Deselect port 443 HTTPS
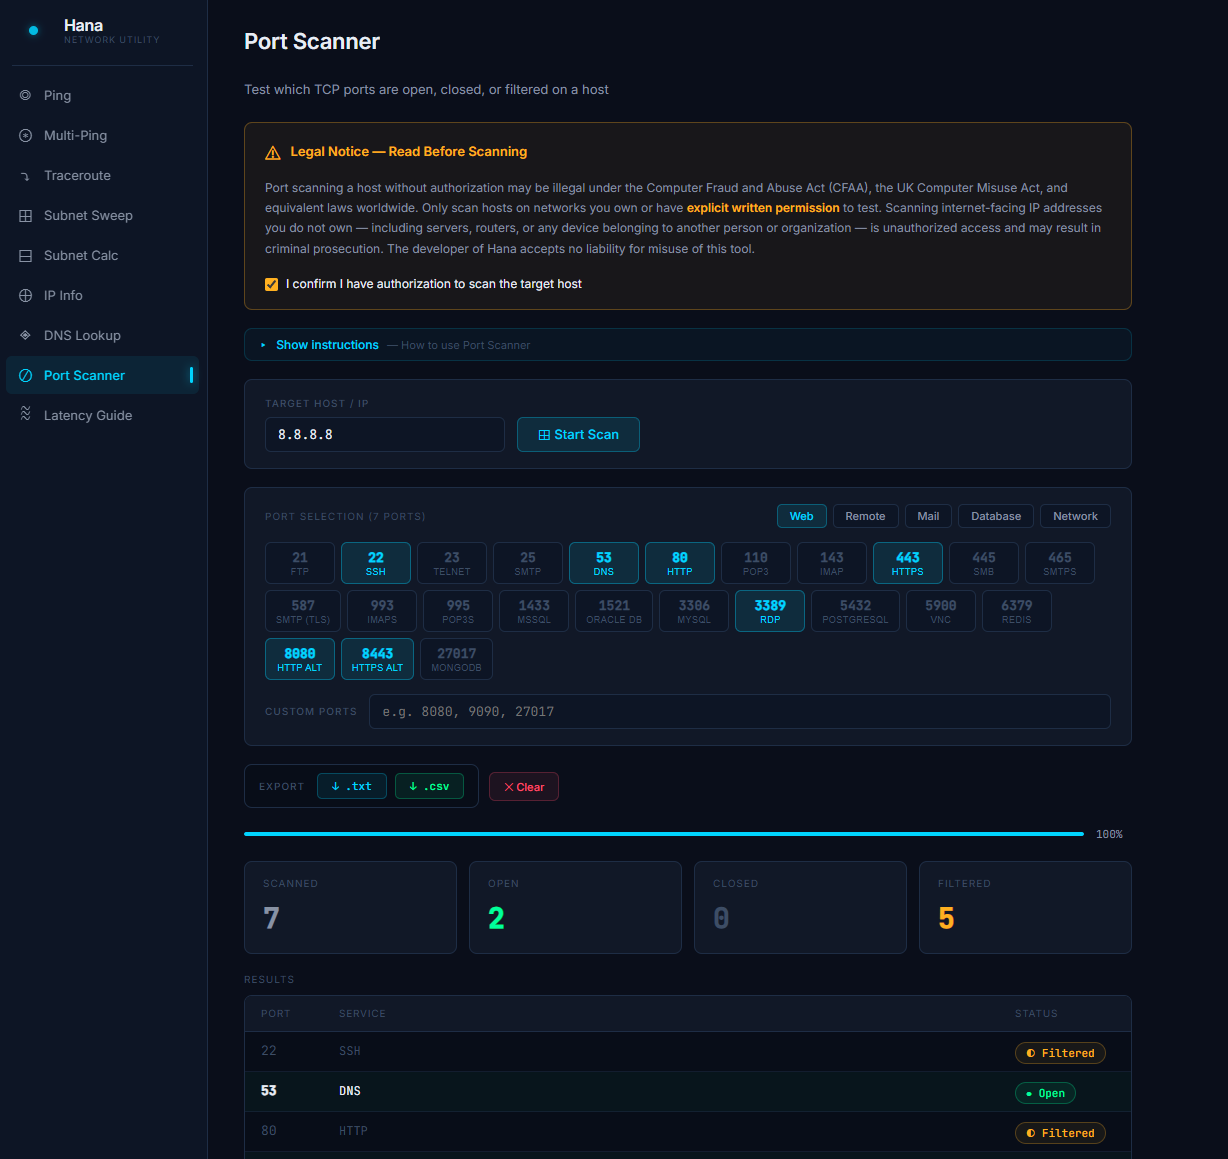 pos(908,563)
